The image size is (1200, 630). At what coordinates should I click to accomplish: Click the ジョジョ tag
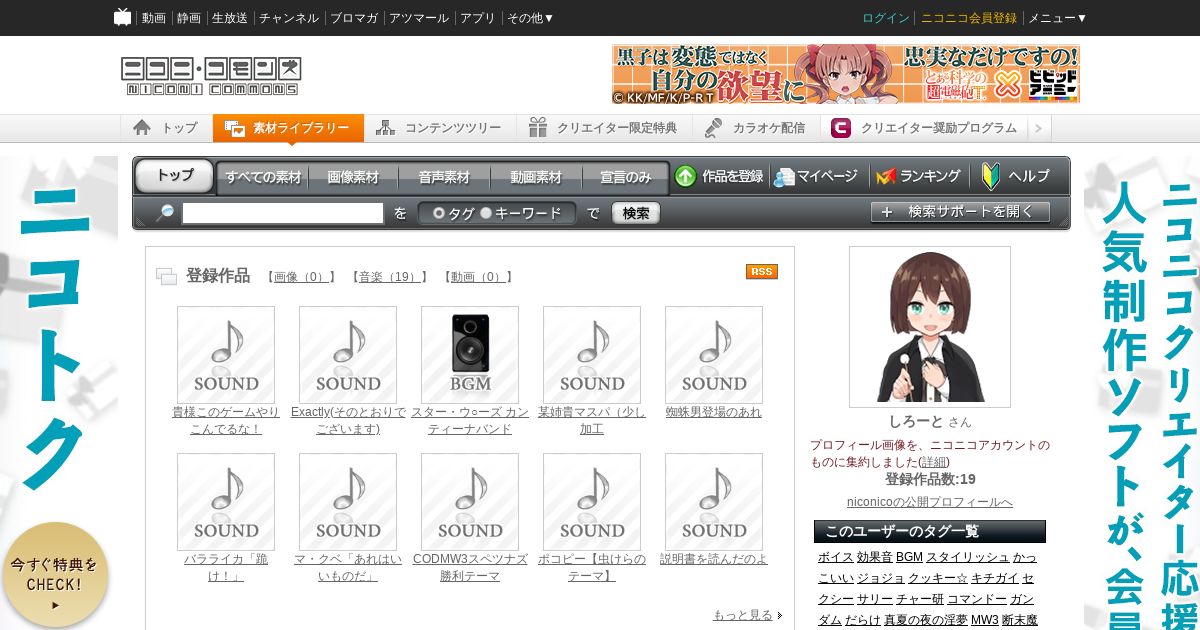coord(880,578)
